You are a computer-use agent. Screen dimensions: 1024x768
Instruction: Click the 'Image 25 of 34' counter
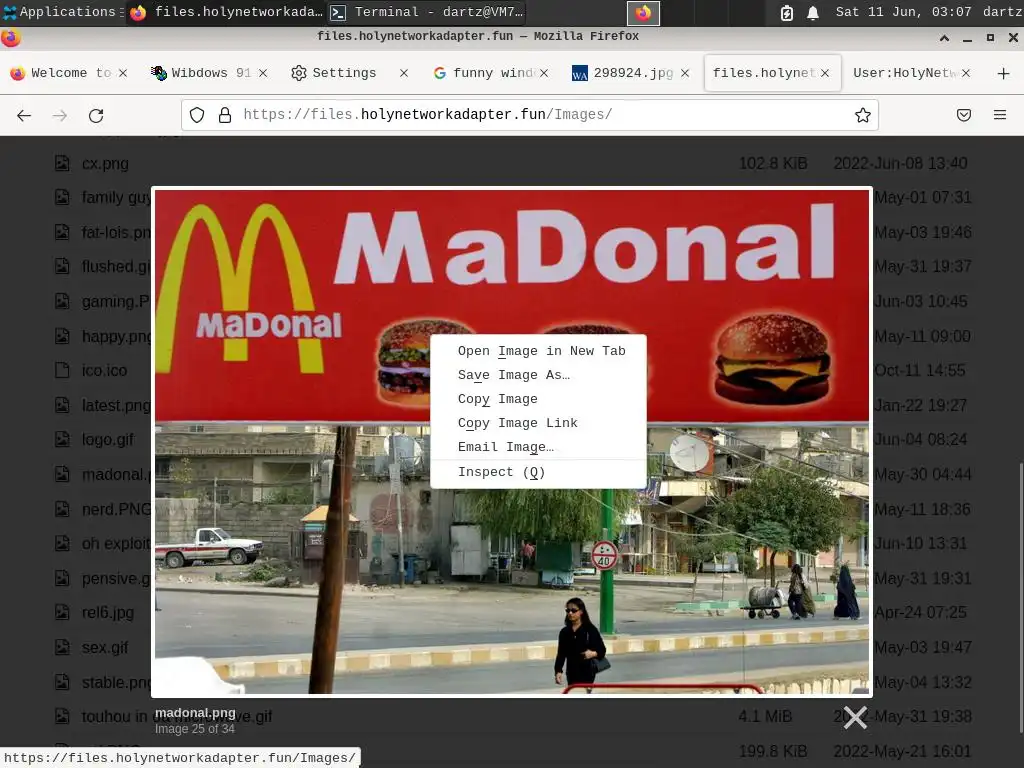(195, 729)
